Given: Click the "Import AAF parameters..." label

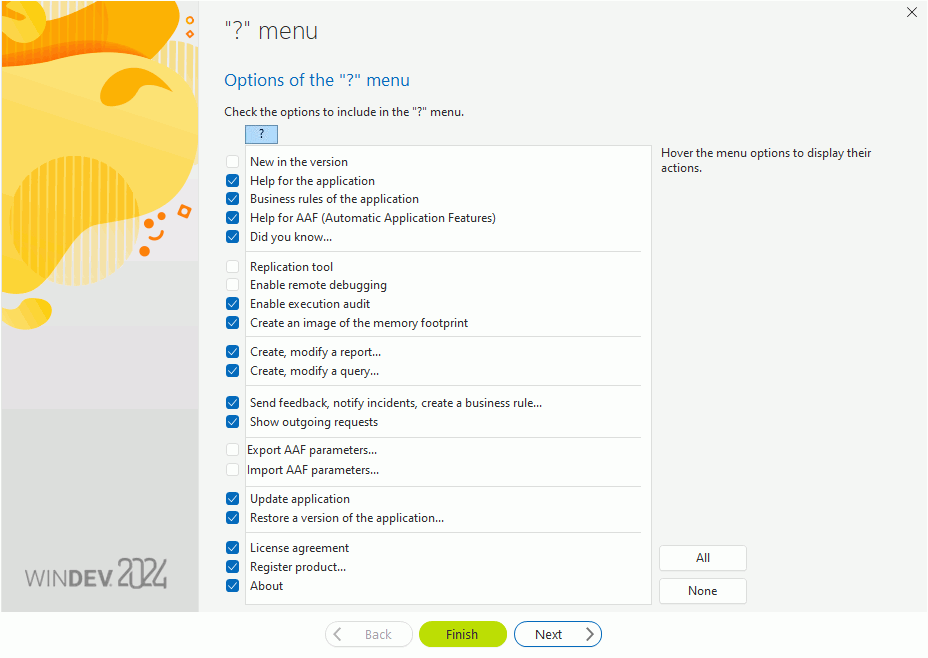Looking at the screenshot, I should 313,470.
